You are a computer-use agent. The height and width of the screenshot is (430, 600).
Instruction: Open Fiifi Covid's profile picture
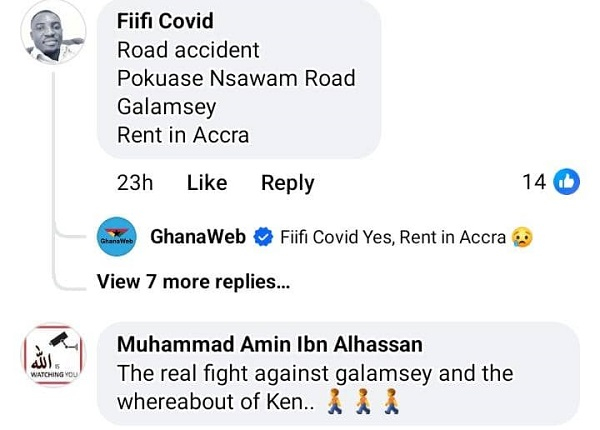click(x=54, y=32)
